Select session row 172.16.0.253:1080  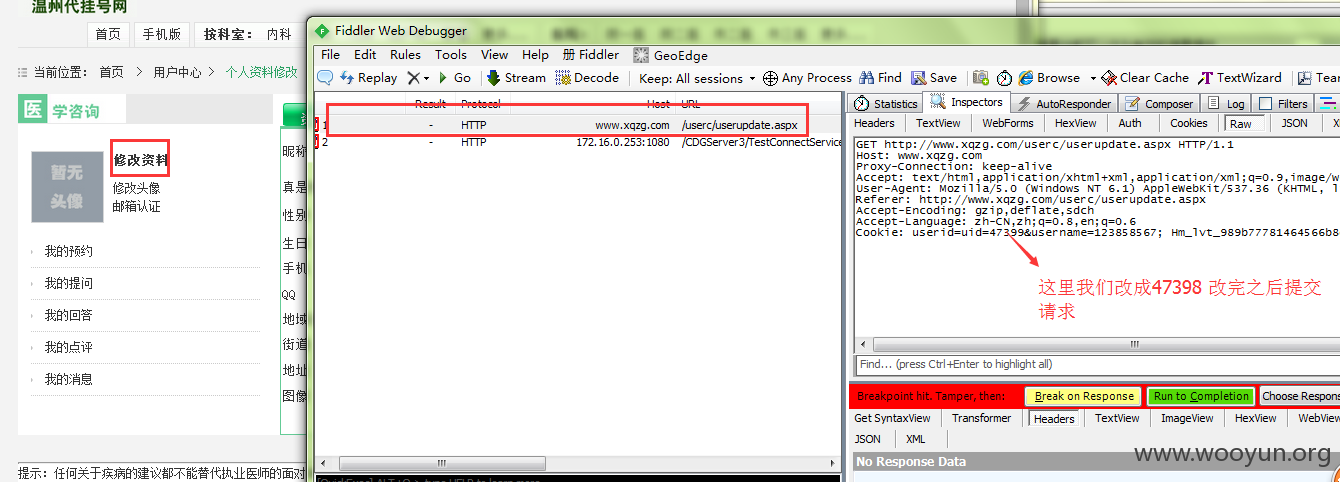(x=578, y=142)
